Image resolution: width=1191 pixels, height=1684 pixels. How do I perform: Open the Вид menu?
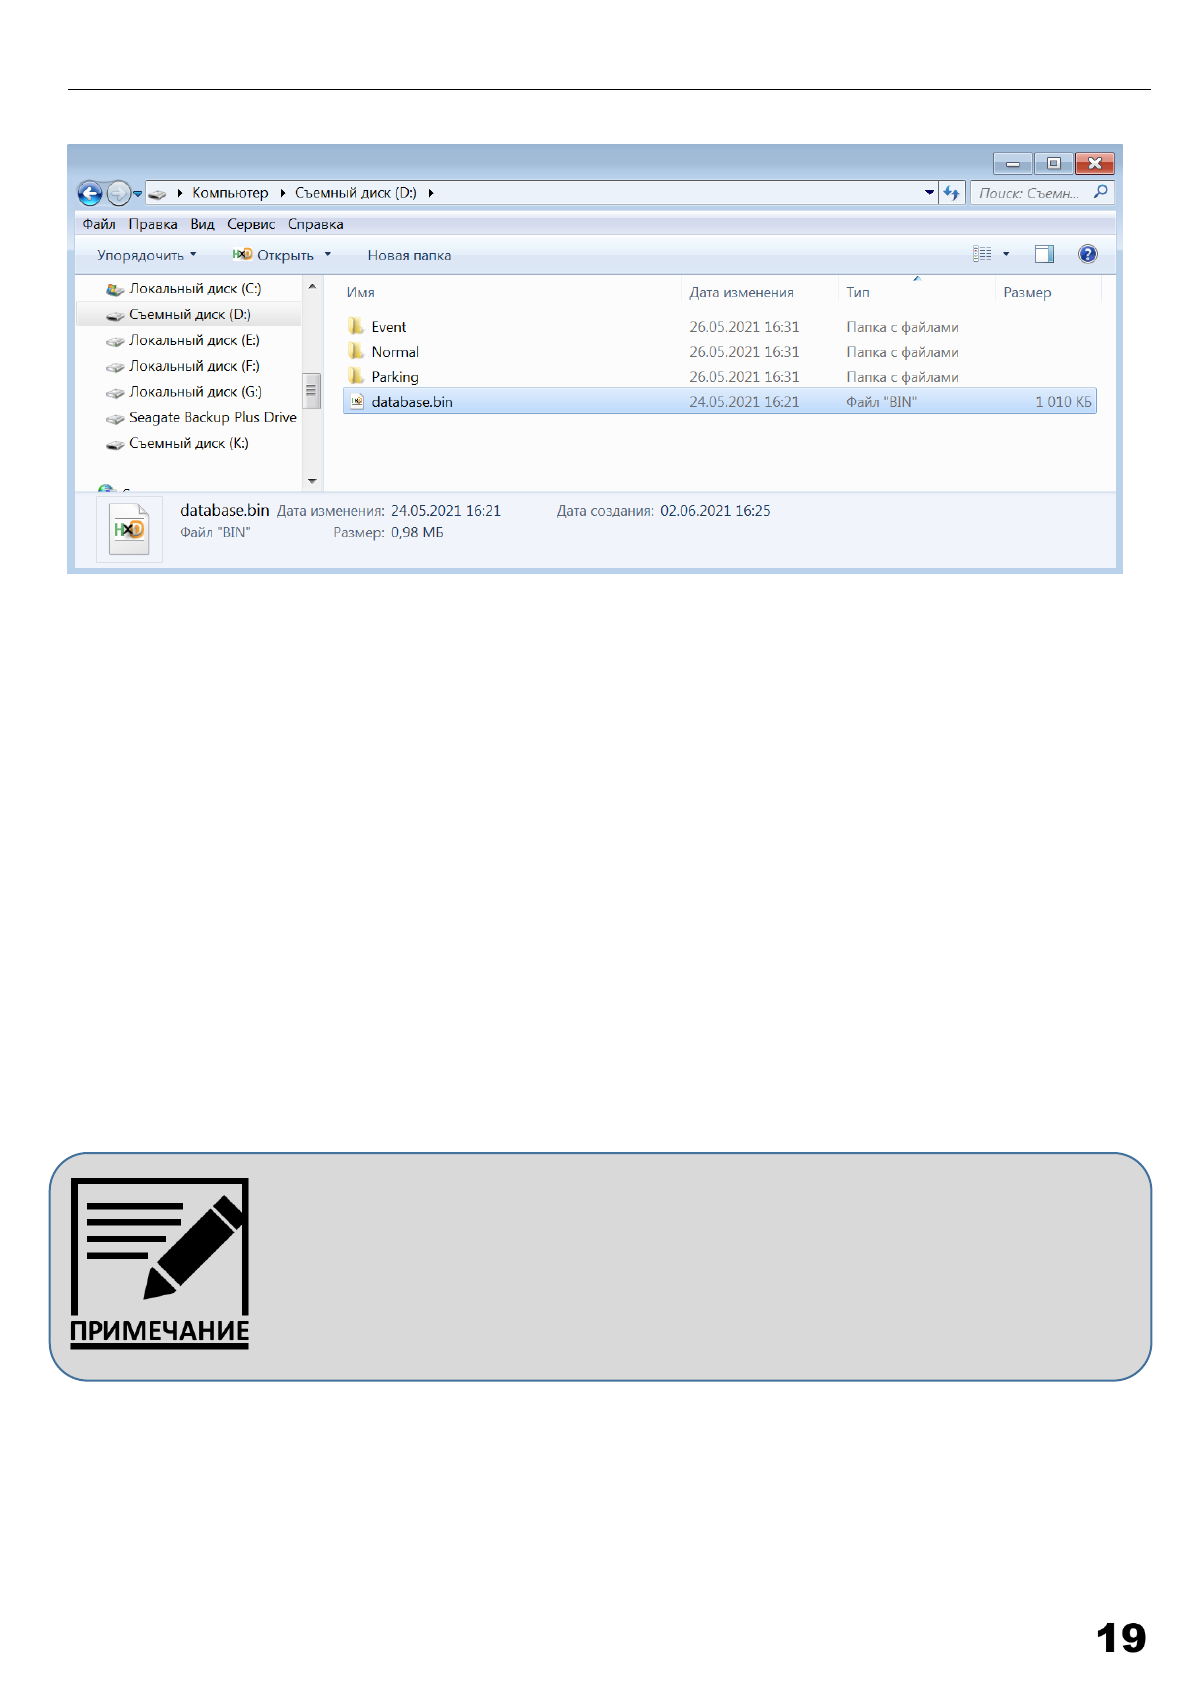[203, 224]
